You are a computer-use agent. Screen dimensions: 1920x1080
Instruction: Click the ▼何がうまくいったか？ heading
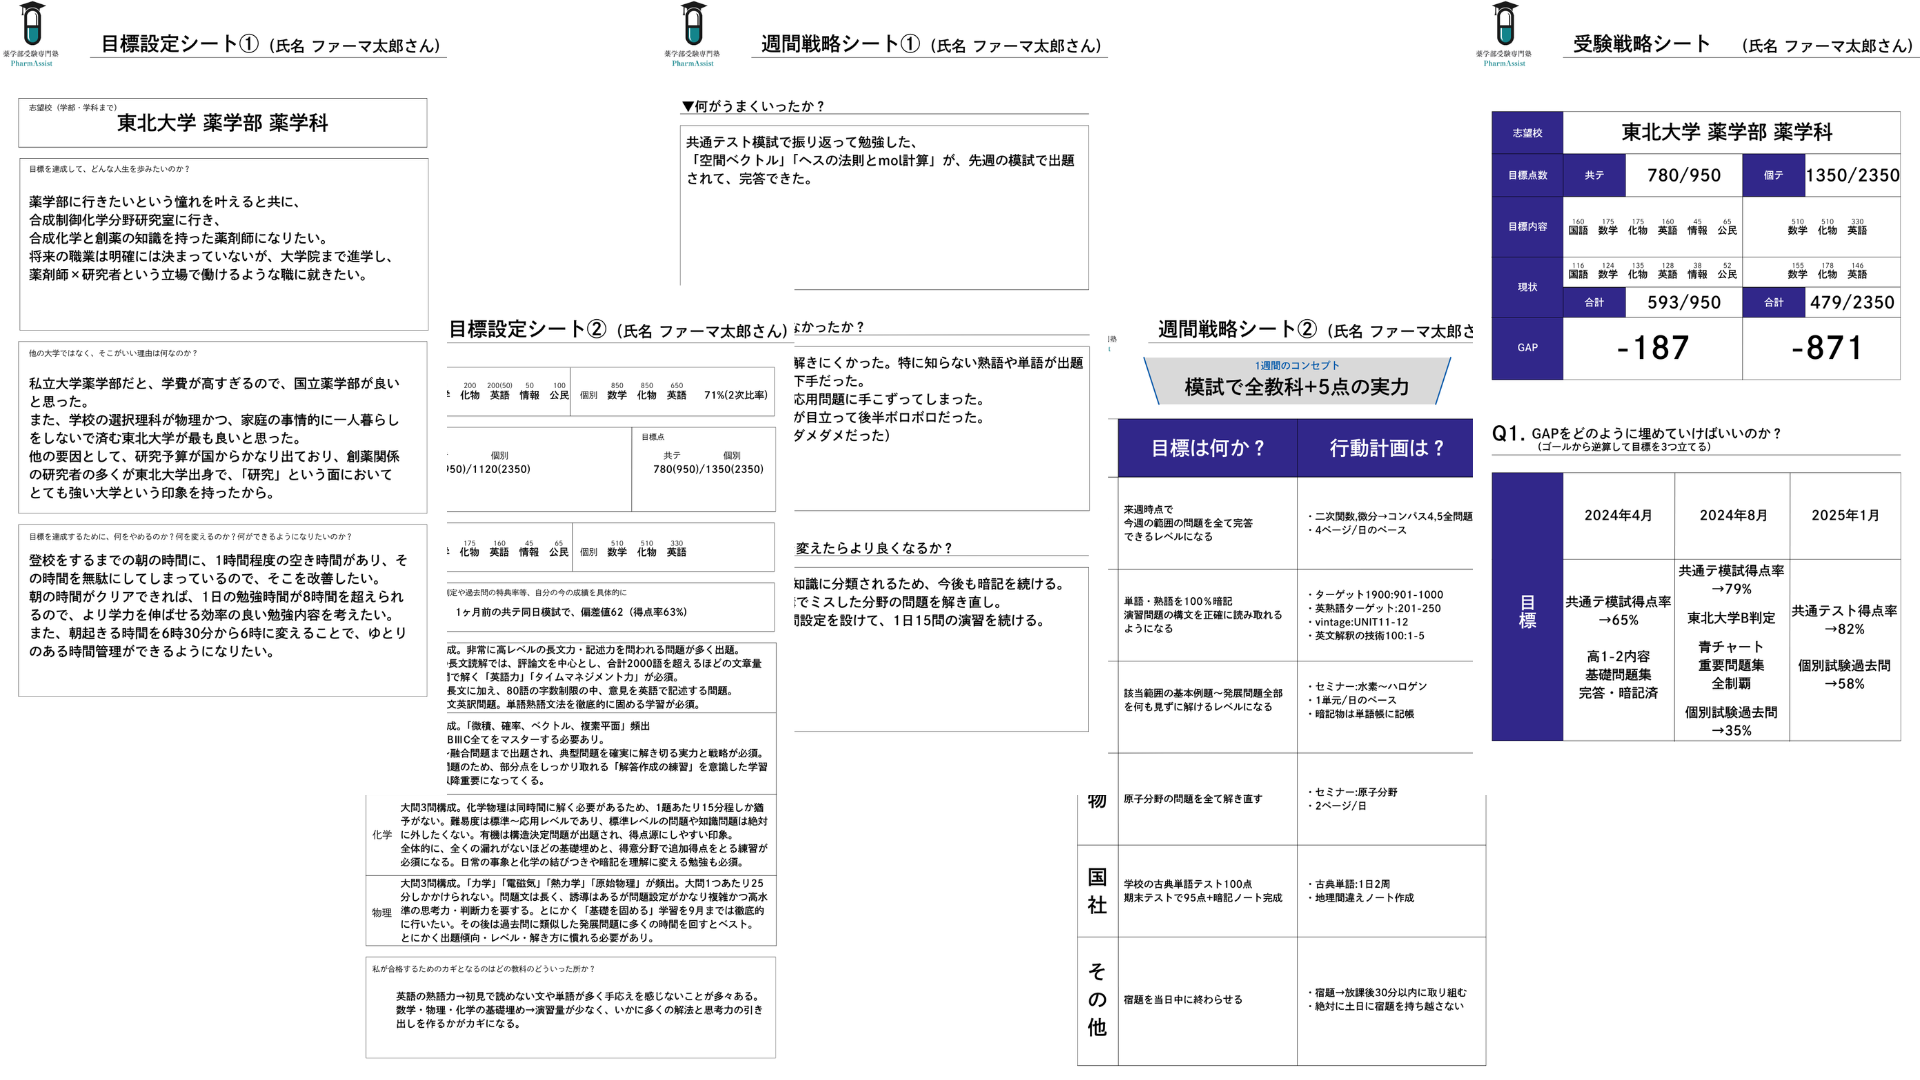pyautogui.click(x=753, y=106)
